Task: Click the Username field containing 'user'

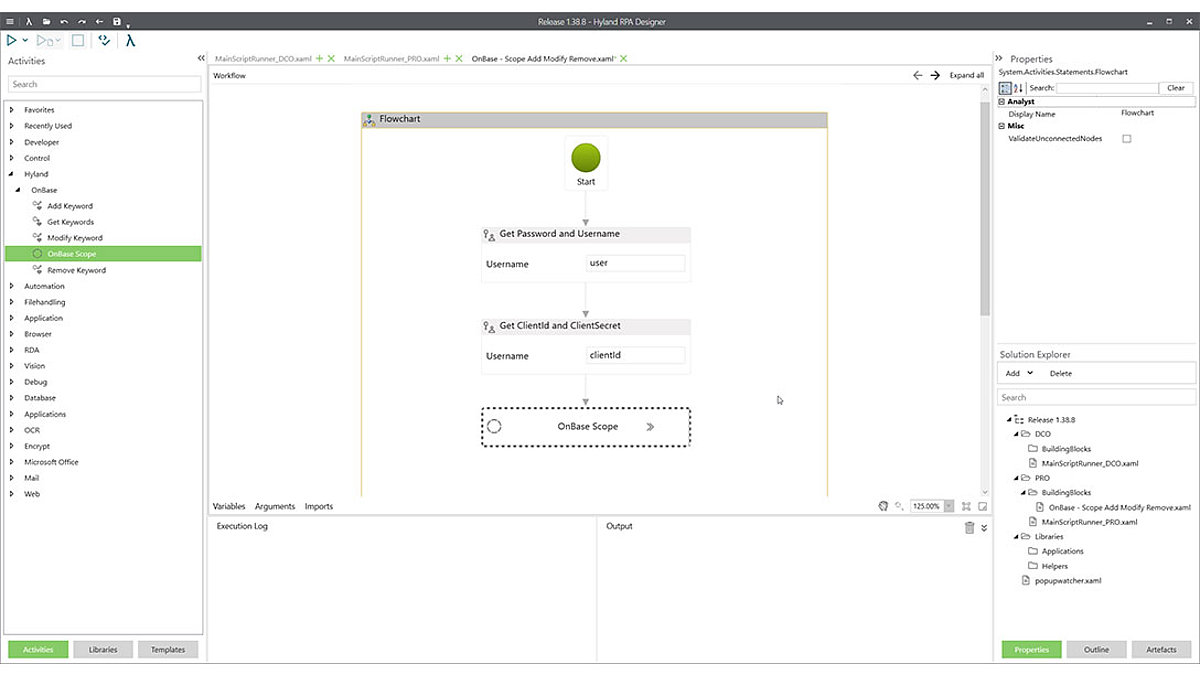Action: (x=636, y=264)
